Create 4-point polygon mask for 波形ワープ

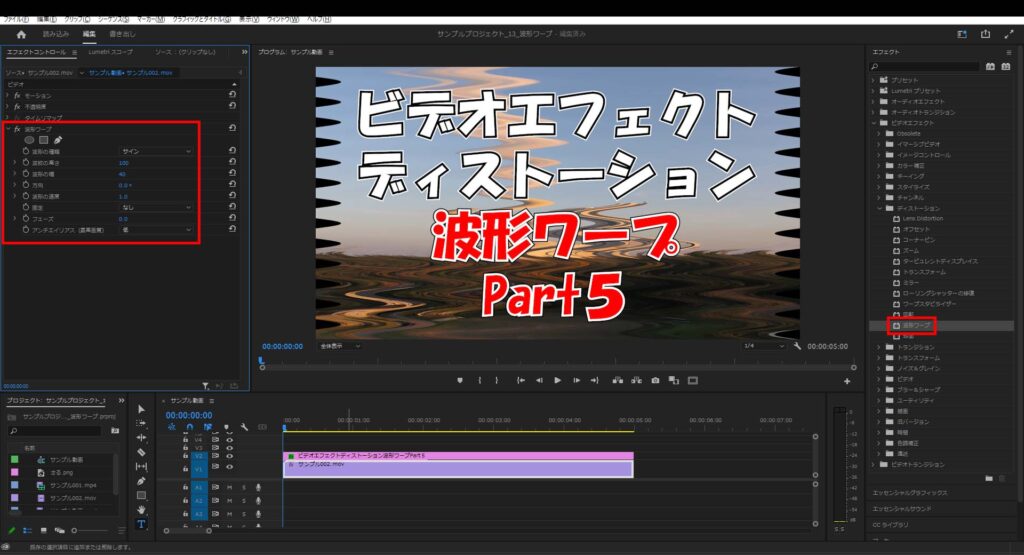44,140
